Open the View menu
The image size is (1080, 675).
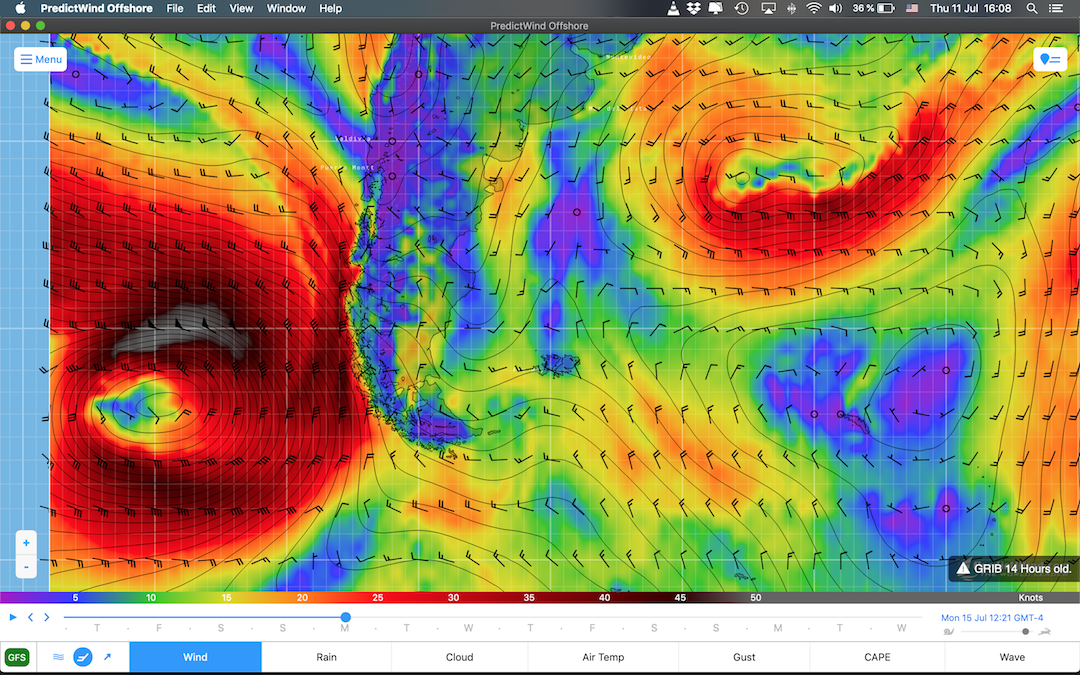click(x=241, y=8)
